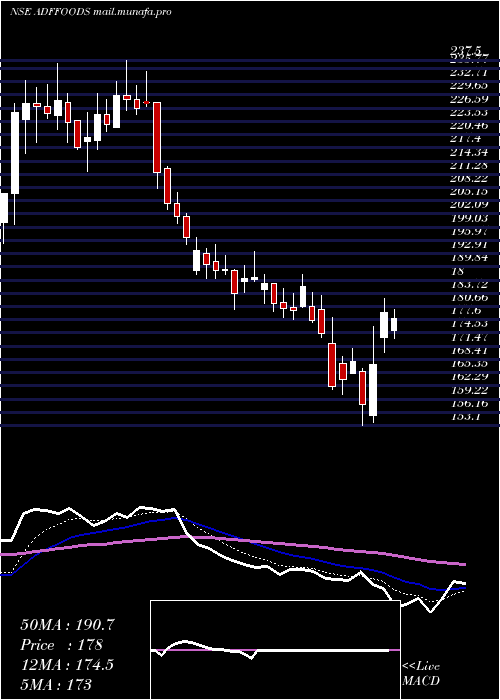Select the 232.71 price axis label
The height and width of the screenshot is (700, 500).
[x=469, y=72]
